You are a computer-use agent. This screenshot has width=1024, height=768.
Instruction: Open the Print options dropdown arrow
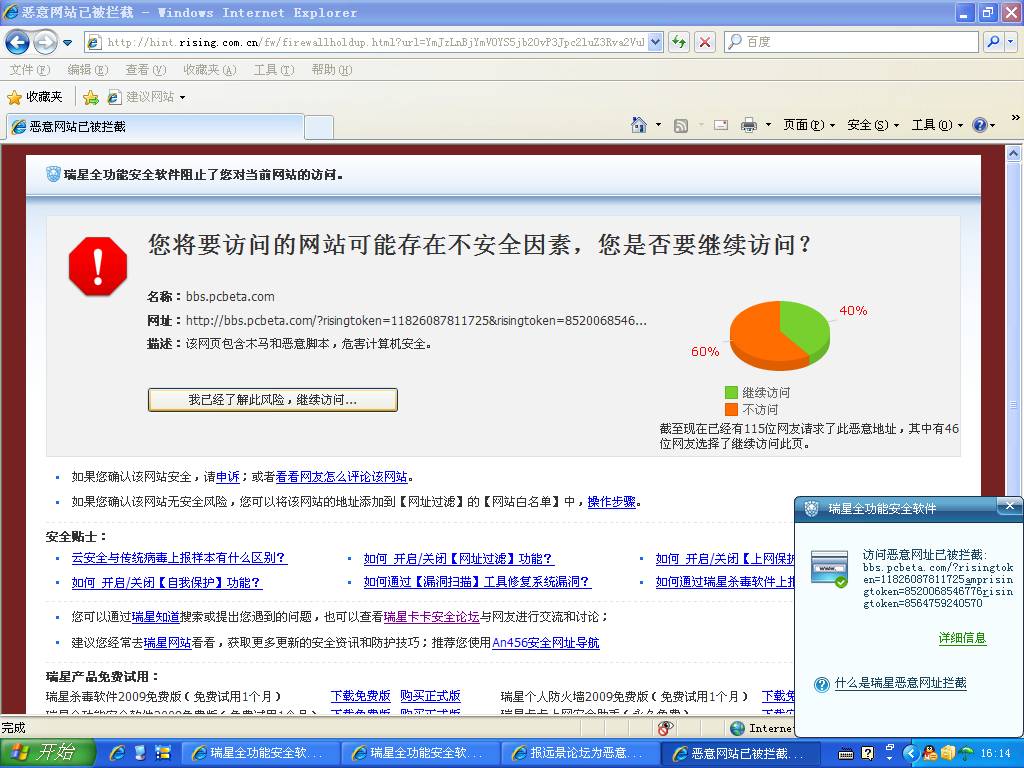[768, 125]
